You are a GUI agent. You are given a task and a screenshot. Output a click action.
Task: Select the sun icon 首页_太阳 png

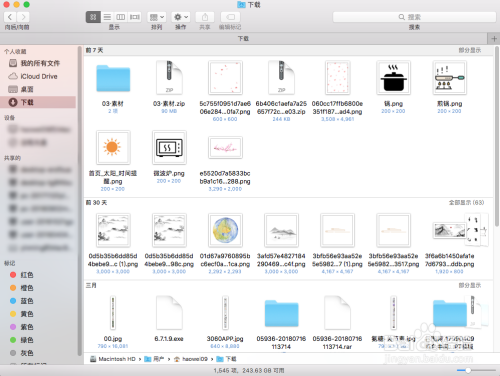click(113, 147)
